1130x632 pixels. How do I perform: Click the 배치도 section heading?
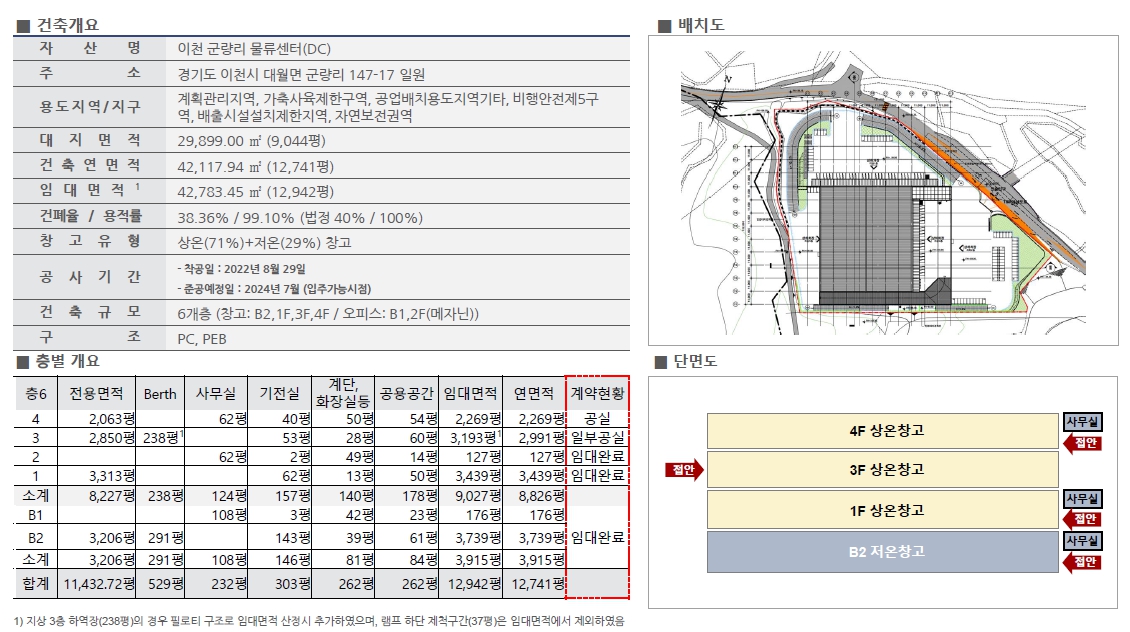(x=700, y=25)
